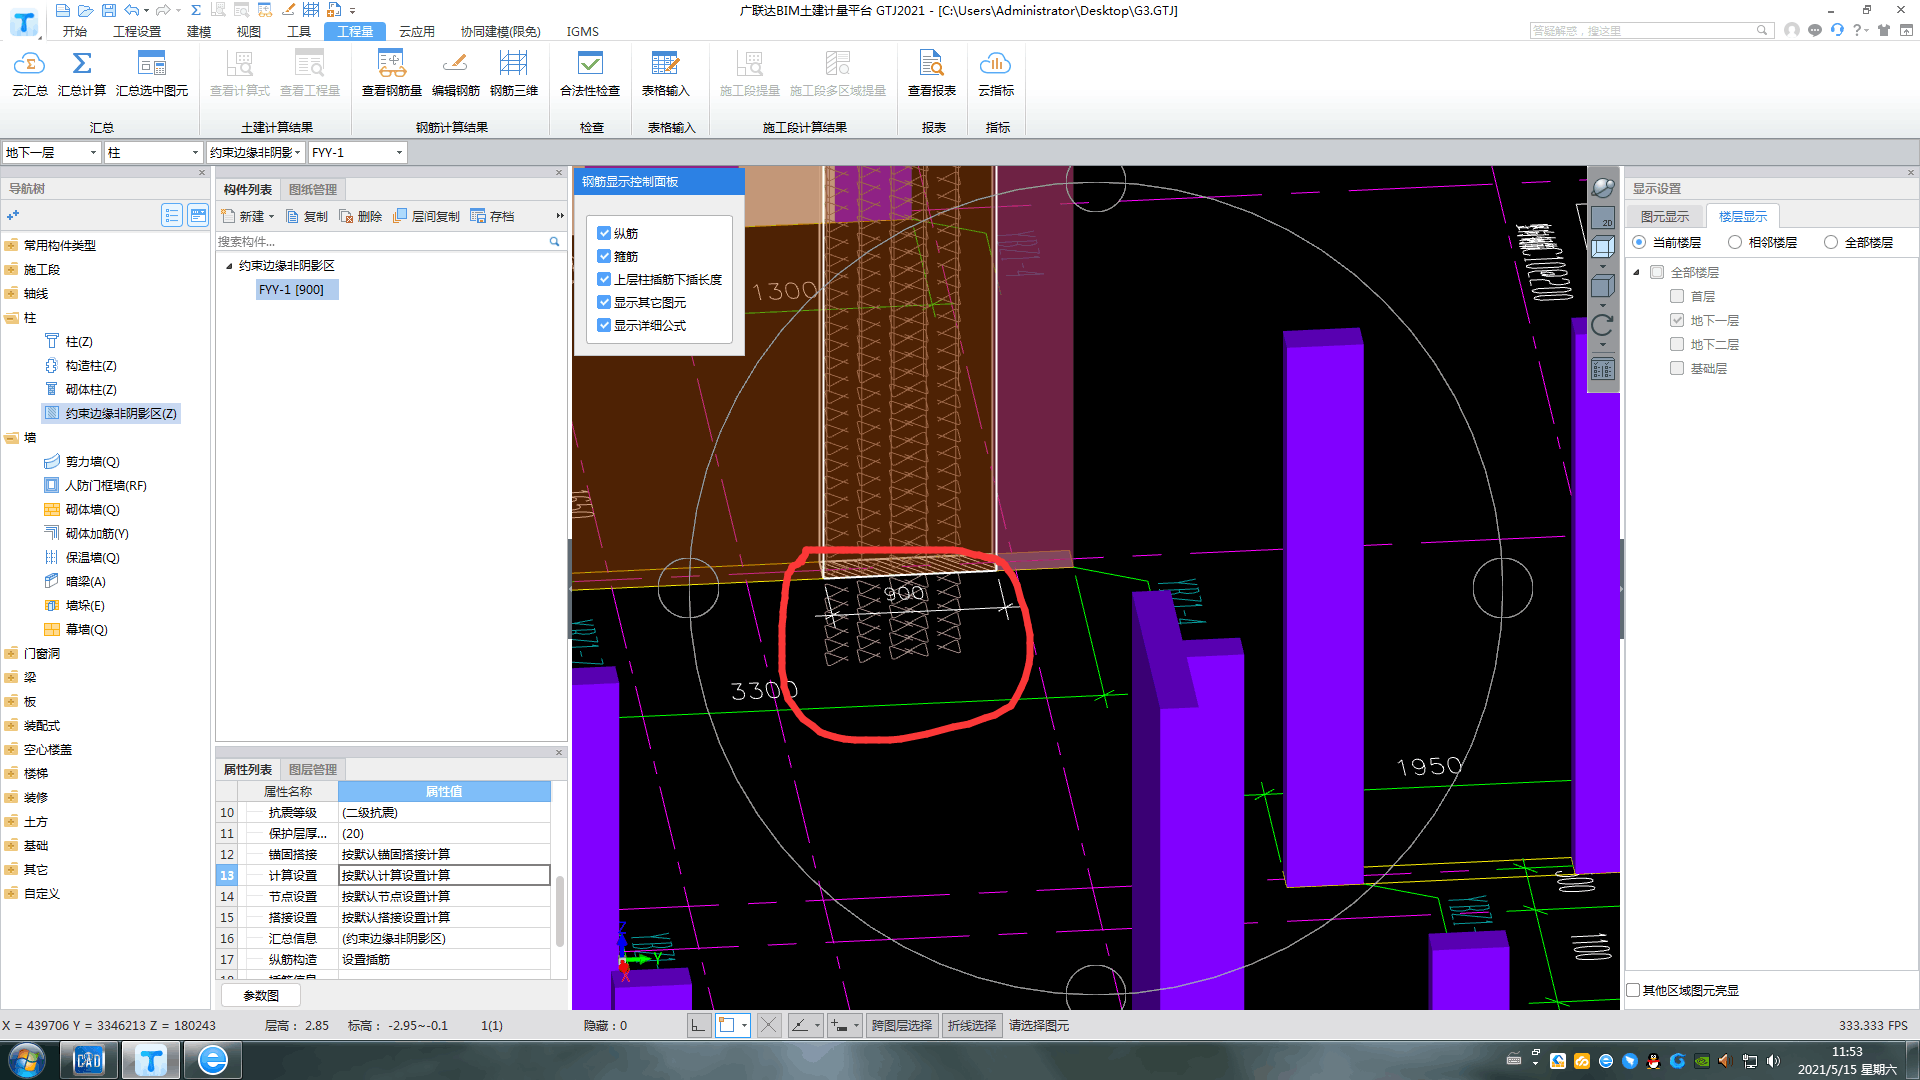The height and width of the screenshot is (1080, 1920).
Task: Click 删除 in the component list toolbar
Action: click(361, 216)
